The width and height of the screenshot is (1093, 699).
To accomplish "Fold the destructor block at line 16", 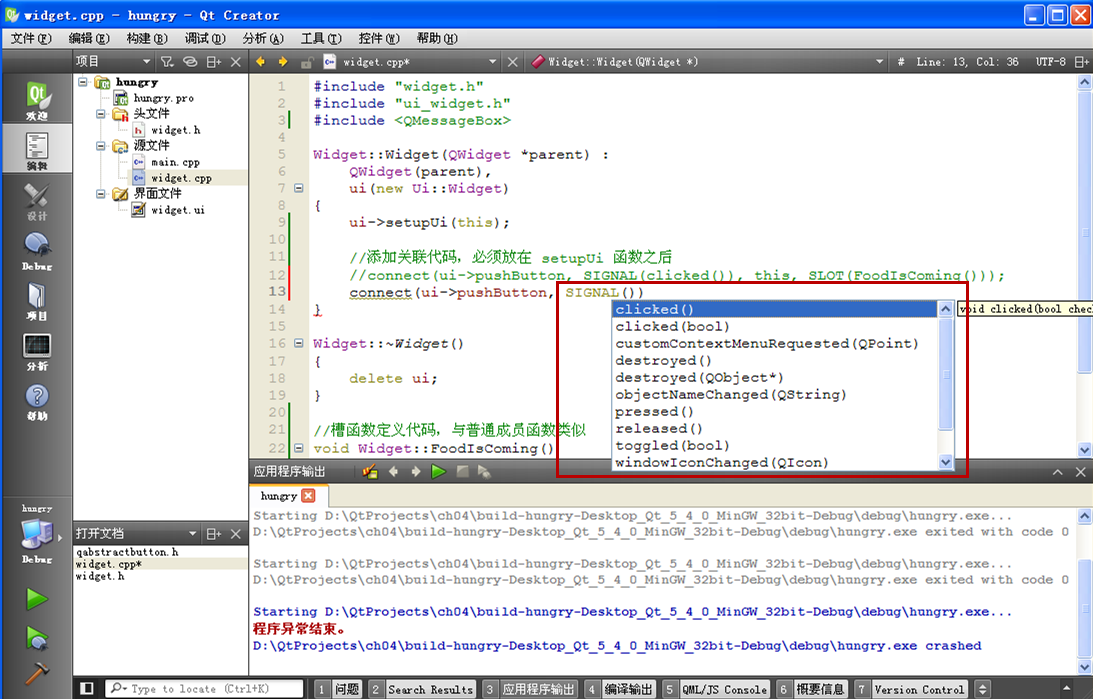I will click(299, 343).
